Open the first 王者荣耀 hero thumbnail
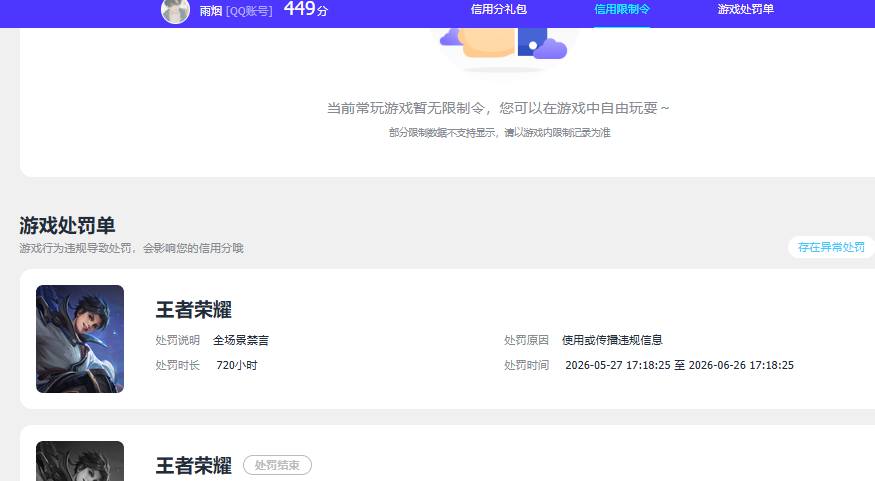Viewport: 875px width, 481px height. click(x=80, y=339)
